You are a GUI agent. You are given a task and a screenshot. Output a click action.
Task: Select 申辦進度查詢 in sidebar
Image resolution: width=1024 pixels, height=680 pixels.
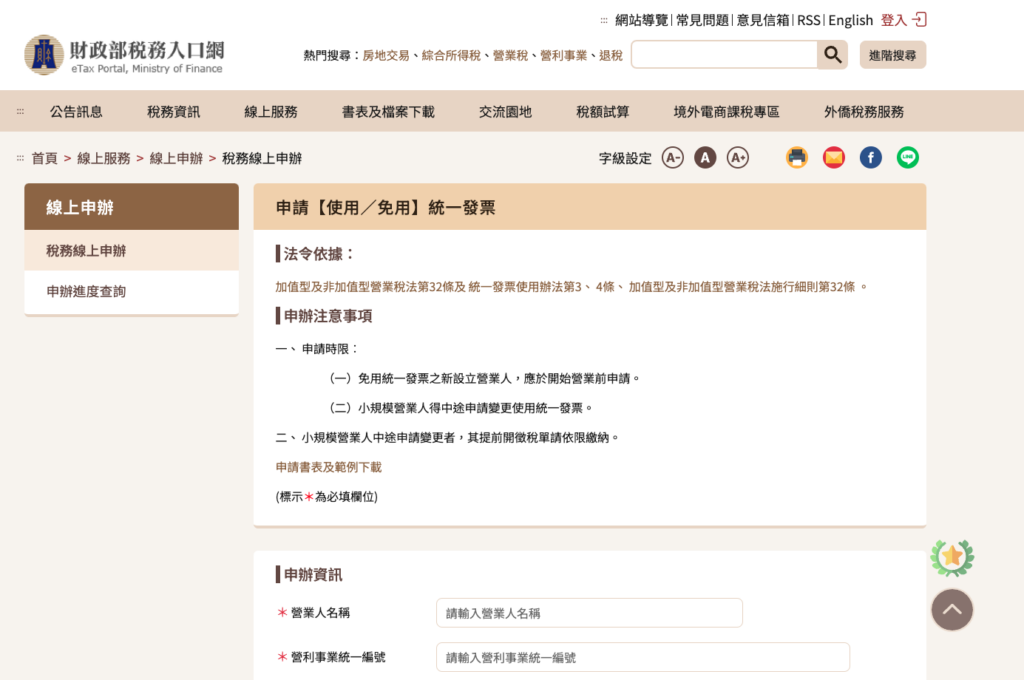[x=86, y=292]
